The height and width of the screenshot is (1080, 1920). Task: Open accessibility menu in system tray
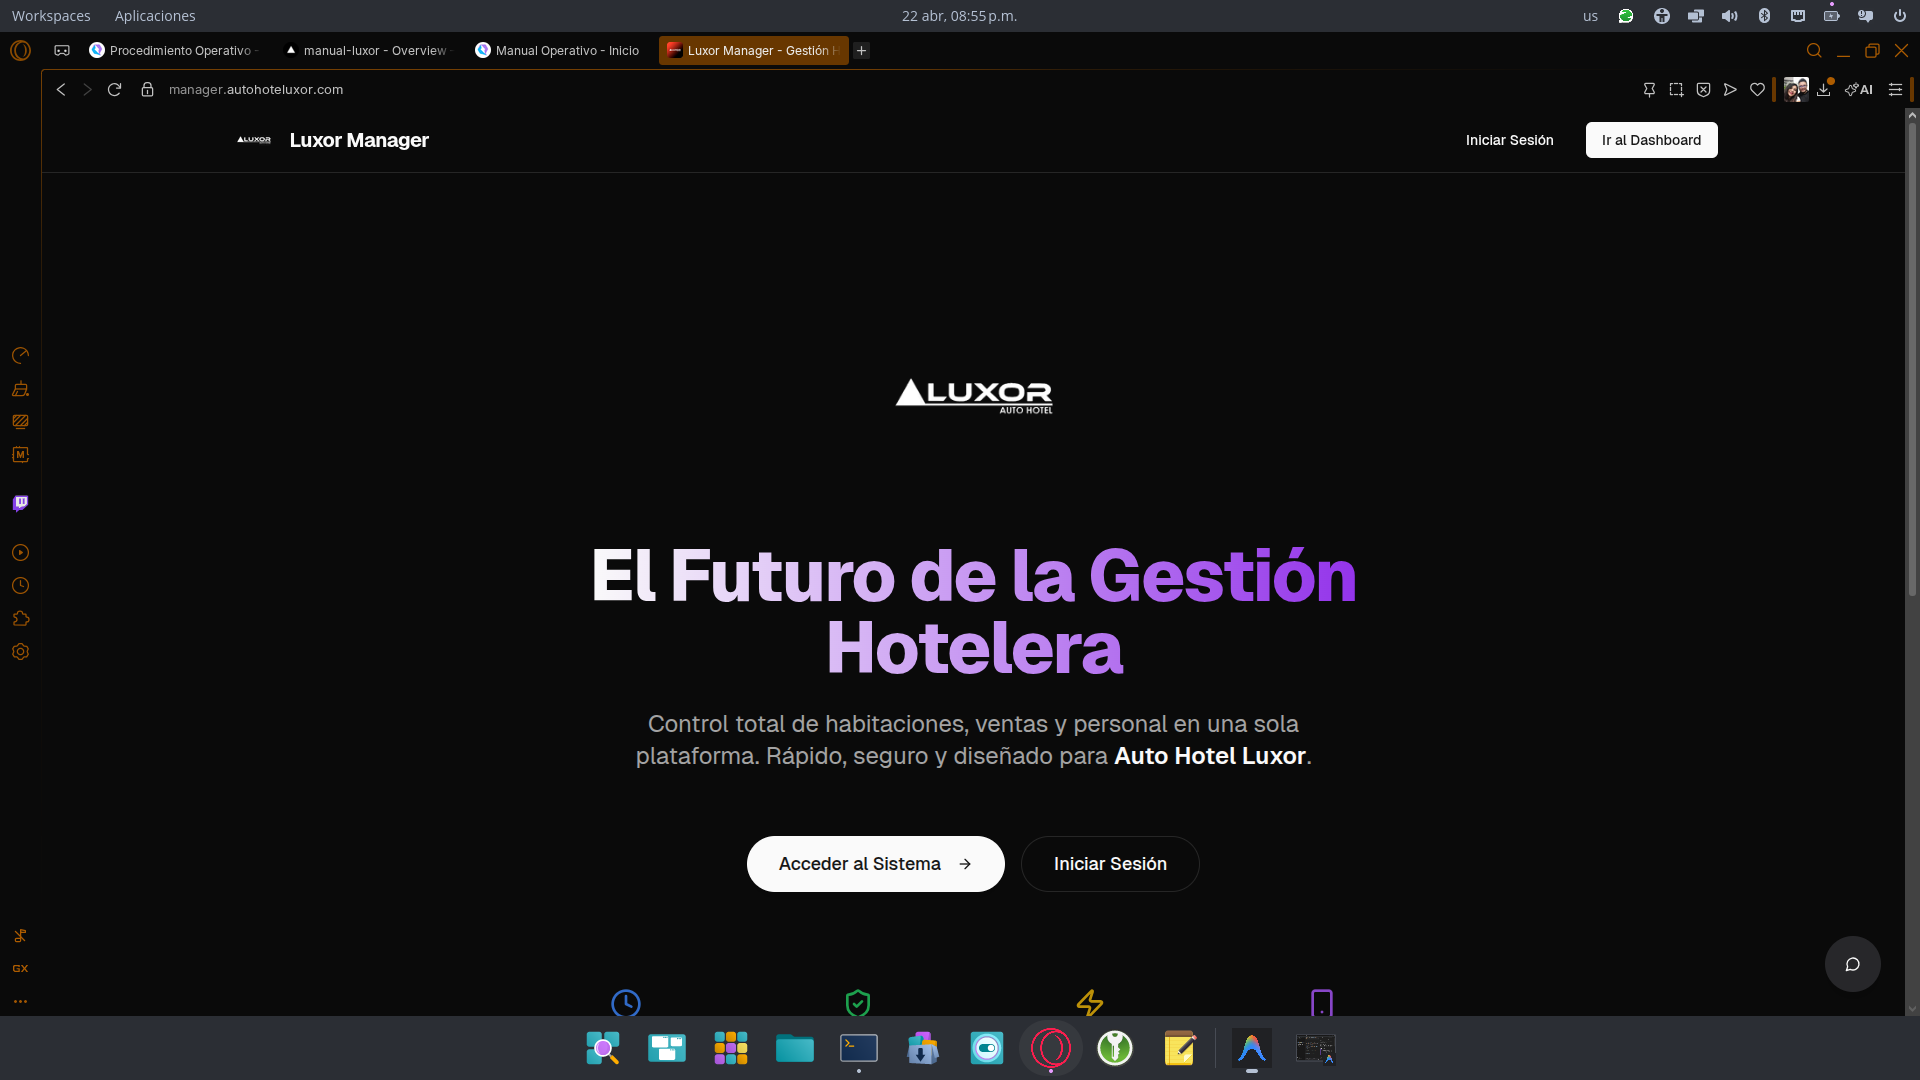[1661, 16]
